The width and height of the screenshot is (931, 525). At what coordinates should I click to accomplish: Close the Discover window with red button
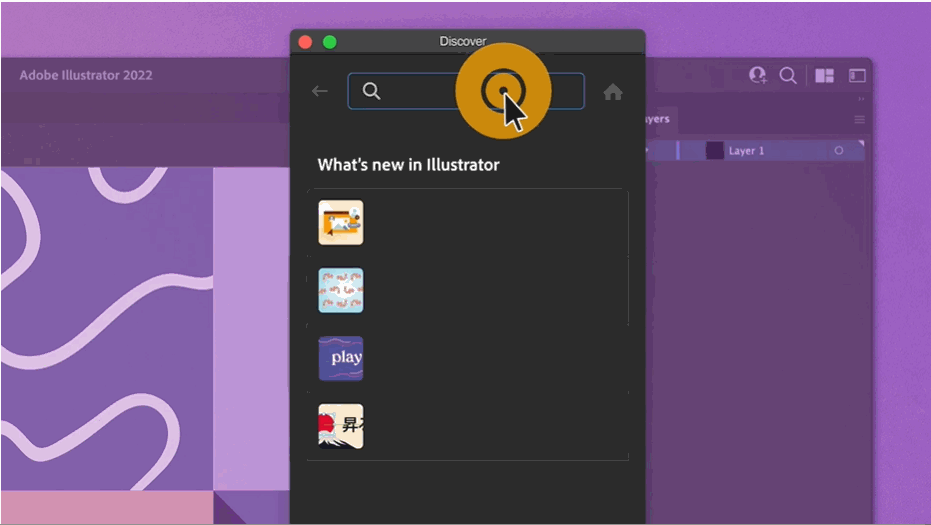coord(305,42)
